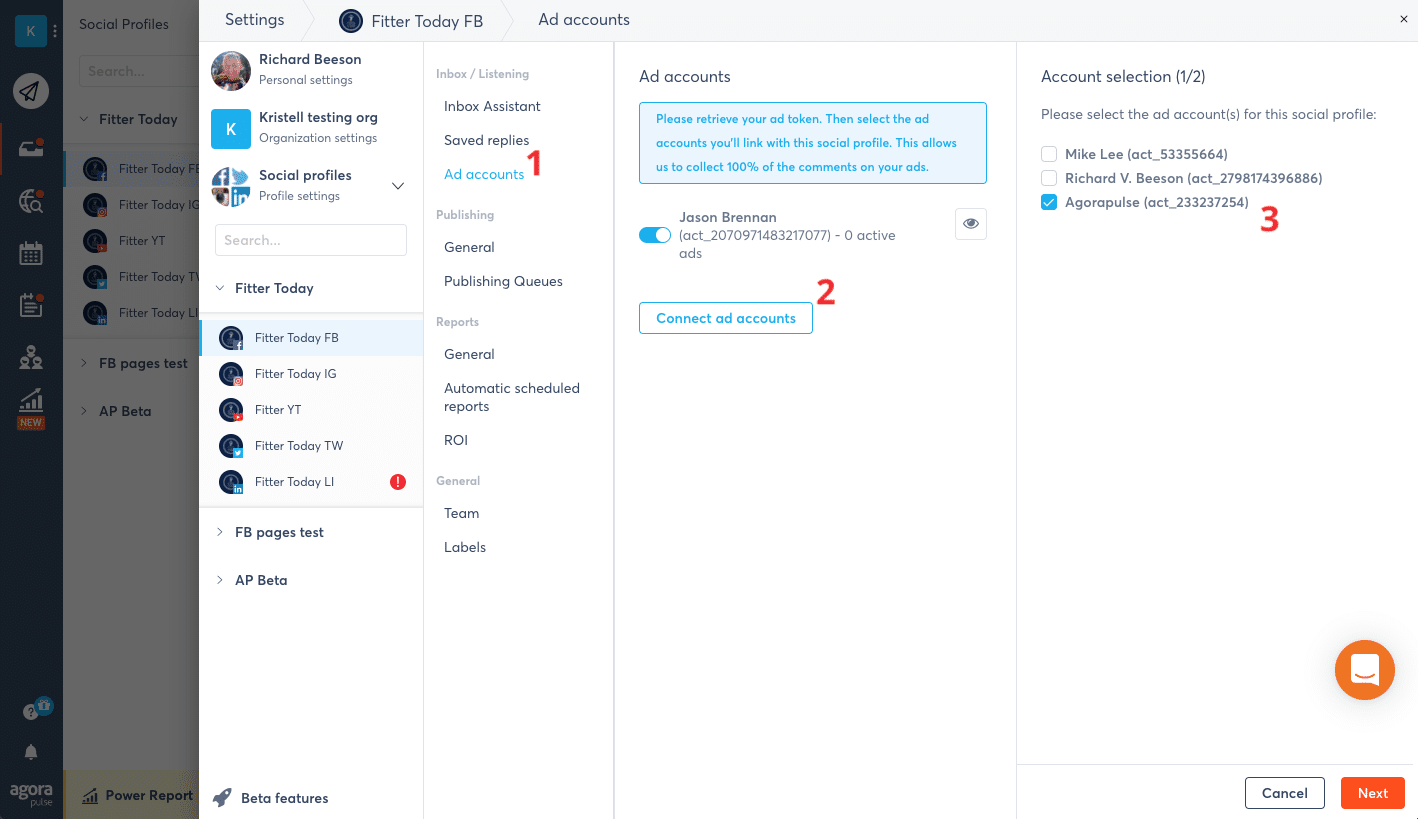Expand the FB pages test group in settings
The height and width of the screenshot is (819, 1418).
[220, 532]
